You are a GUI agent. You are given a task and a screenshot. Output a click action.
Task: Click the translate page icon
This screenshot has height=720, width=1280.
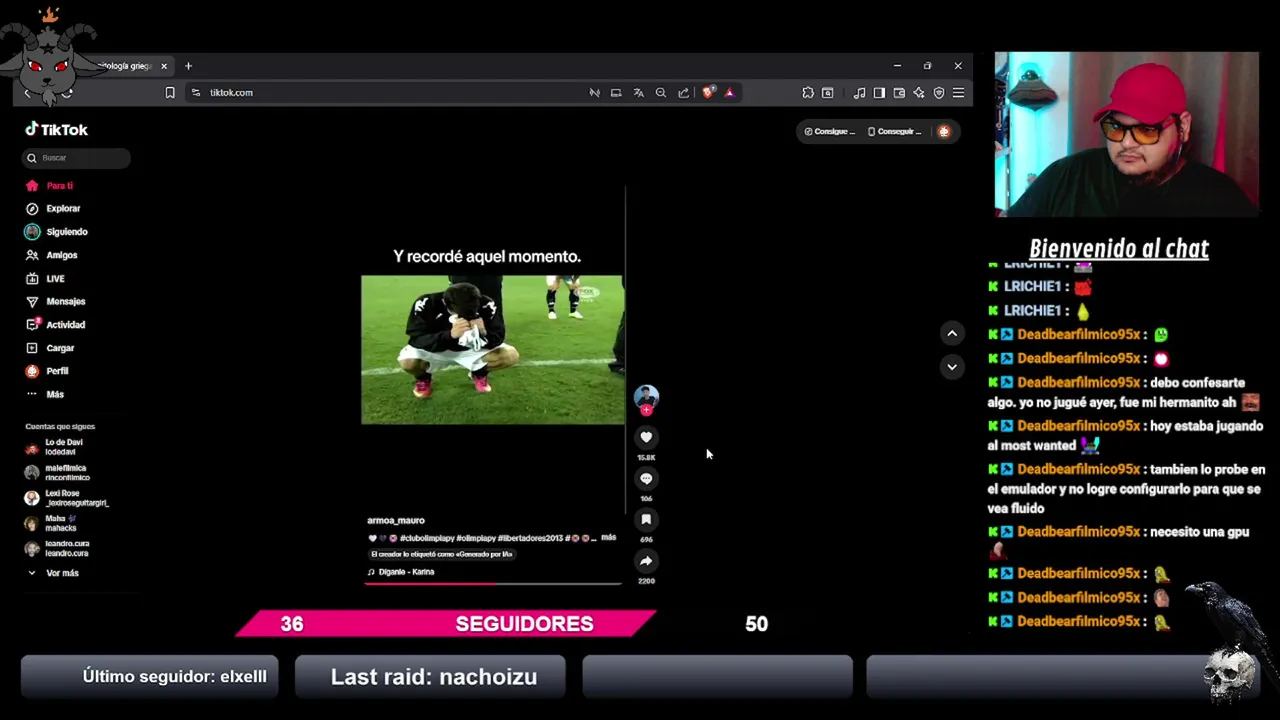click(638, 93)
